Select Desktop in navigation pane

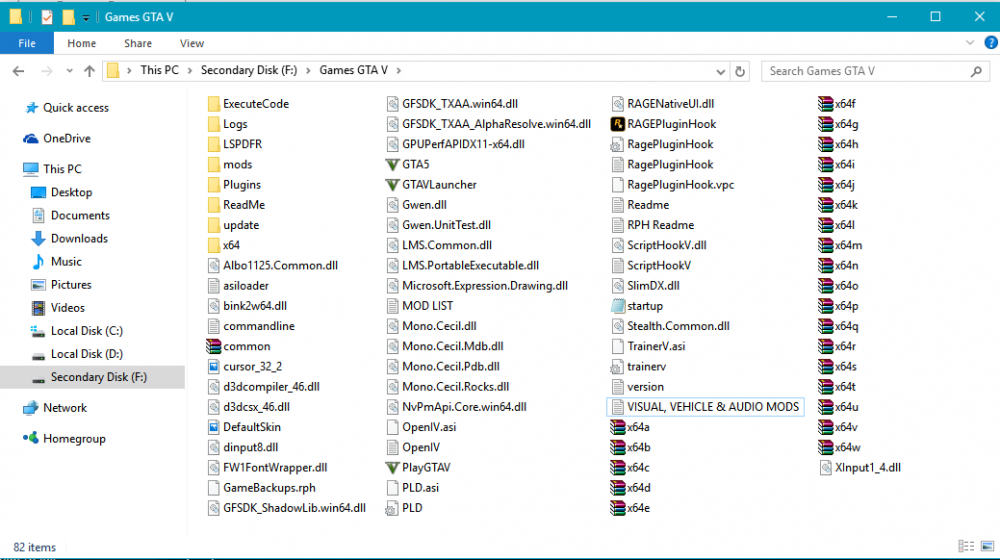(71, 192)
